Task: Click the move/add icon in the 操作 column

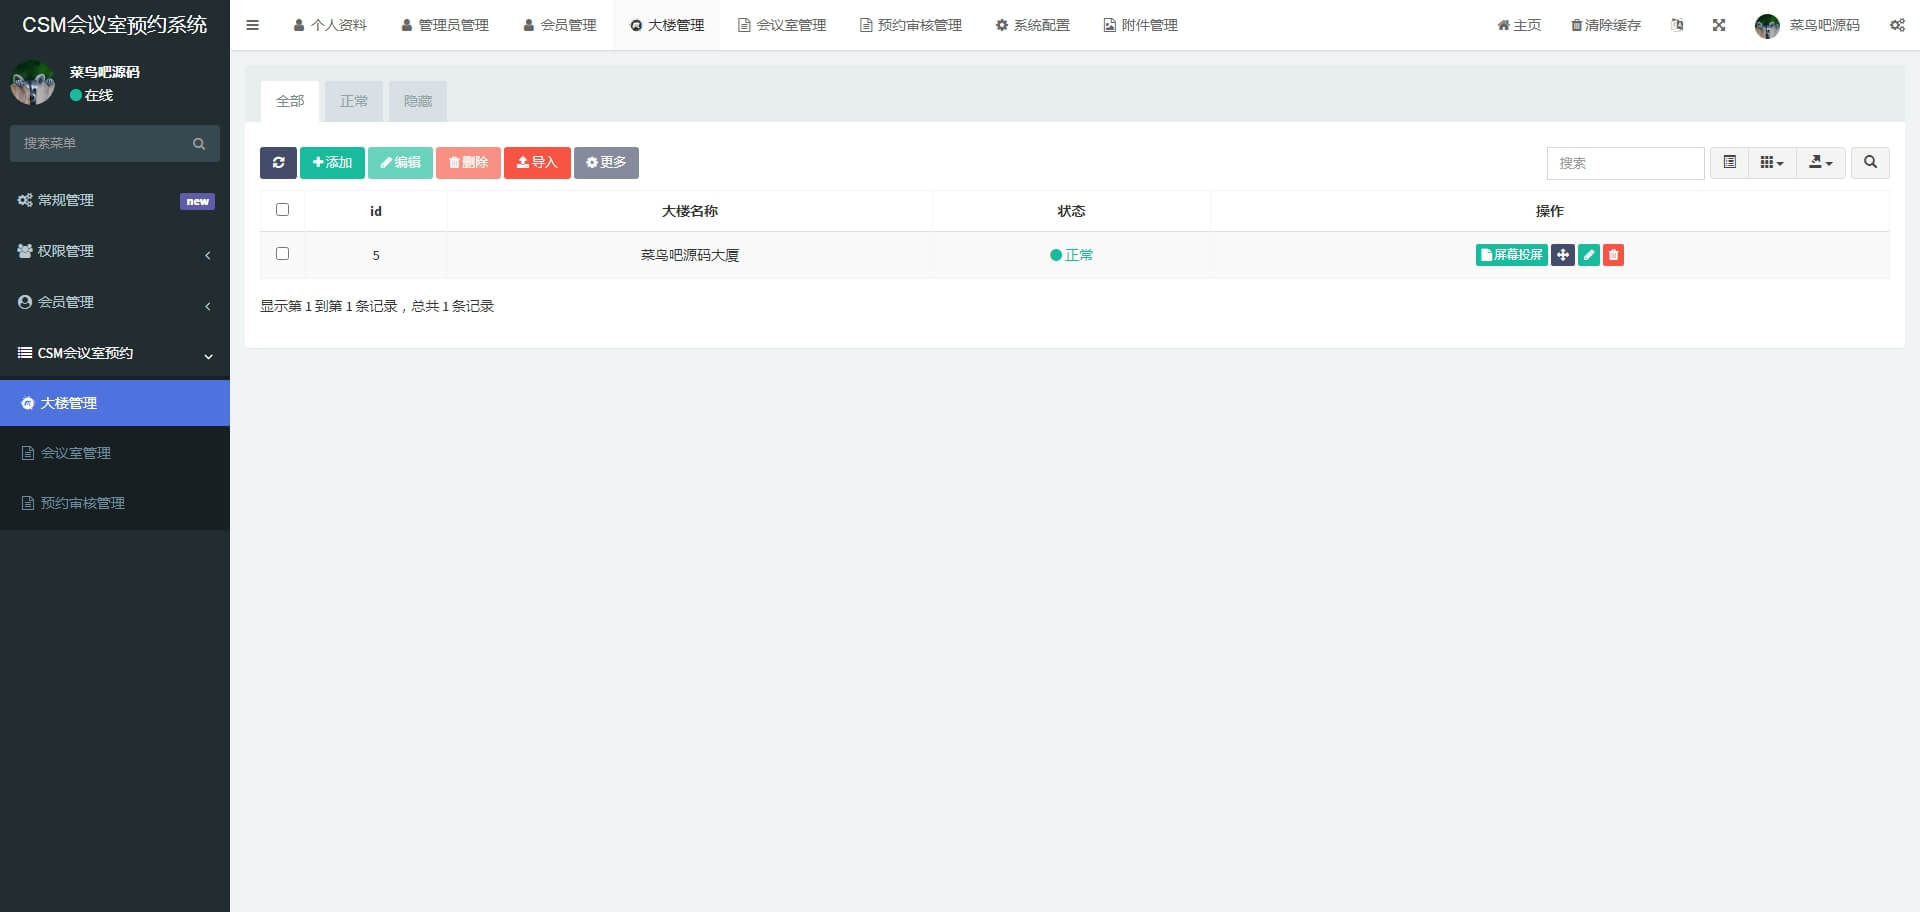Action: click(1563, 255)
